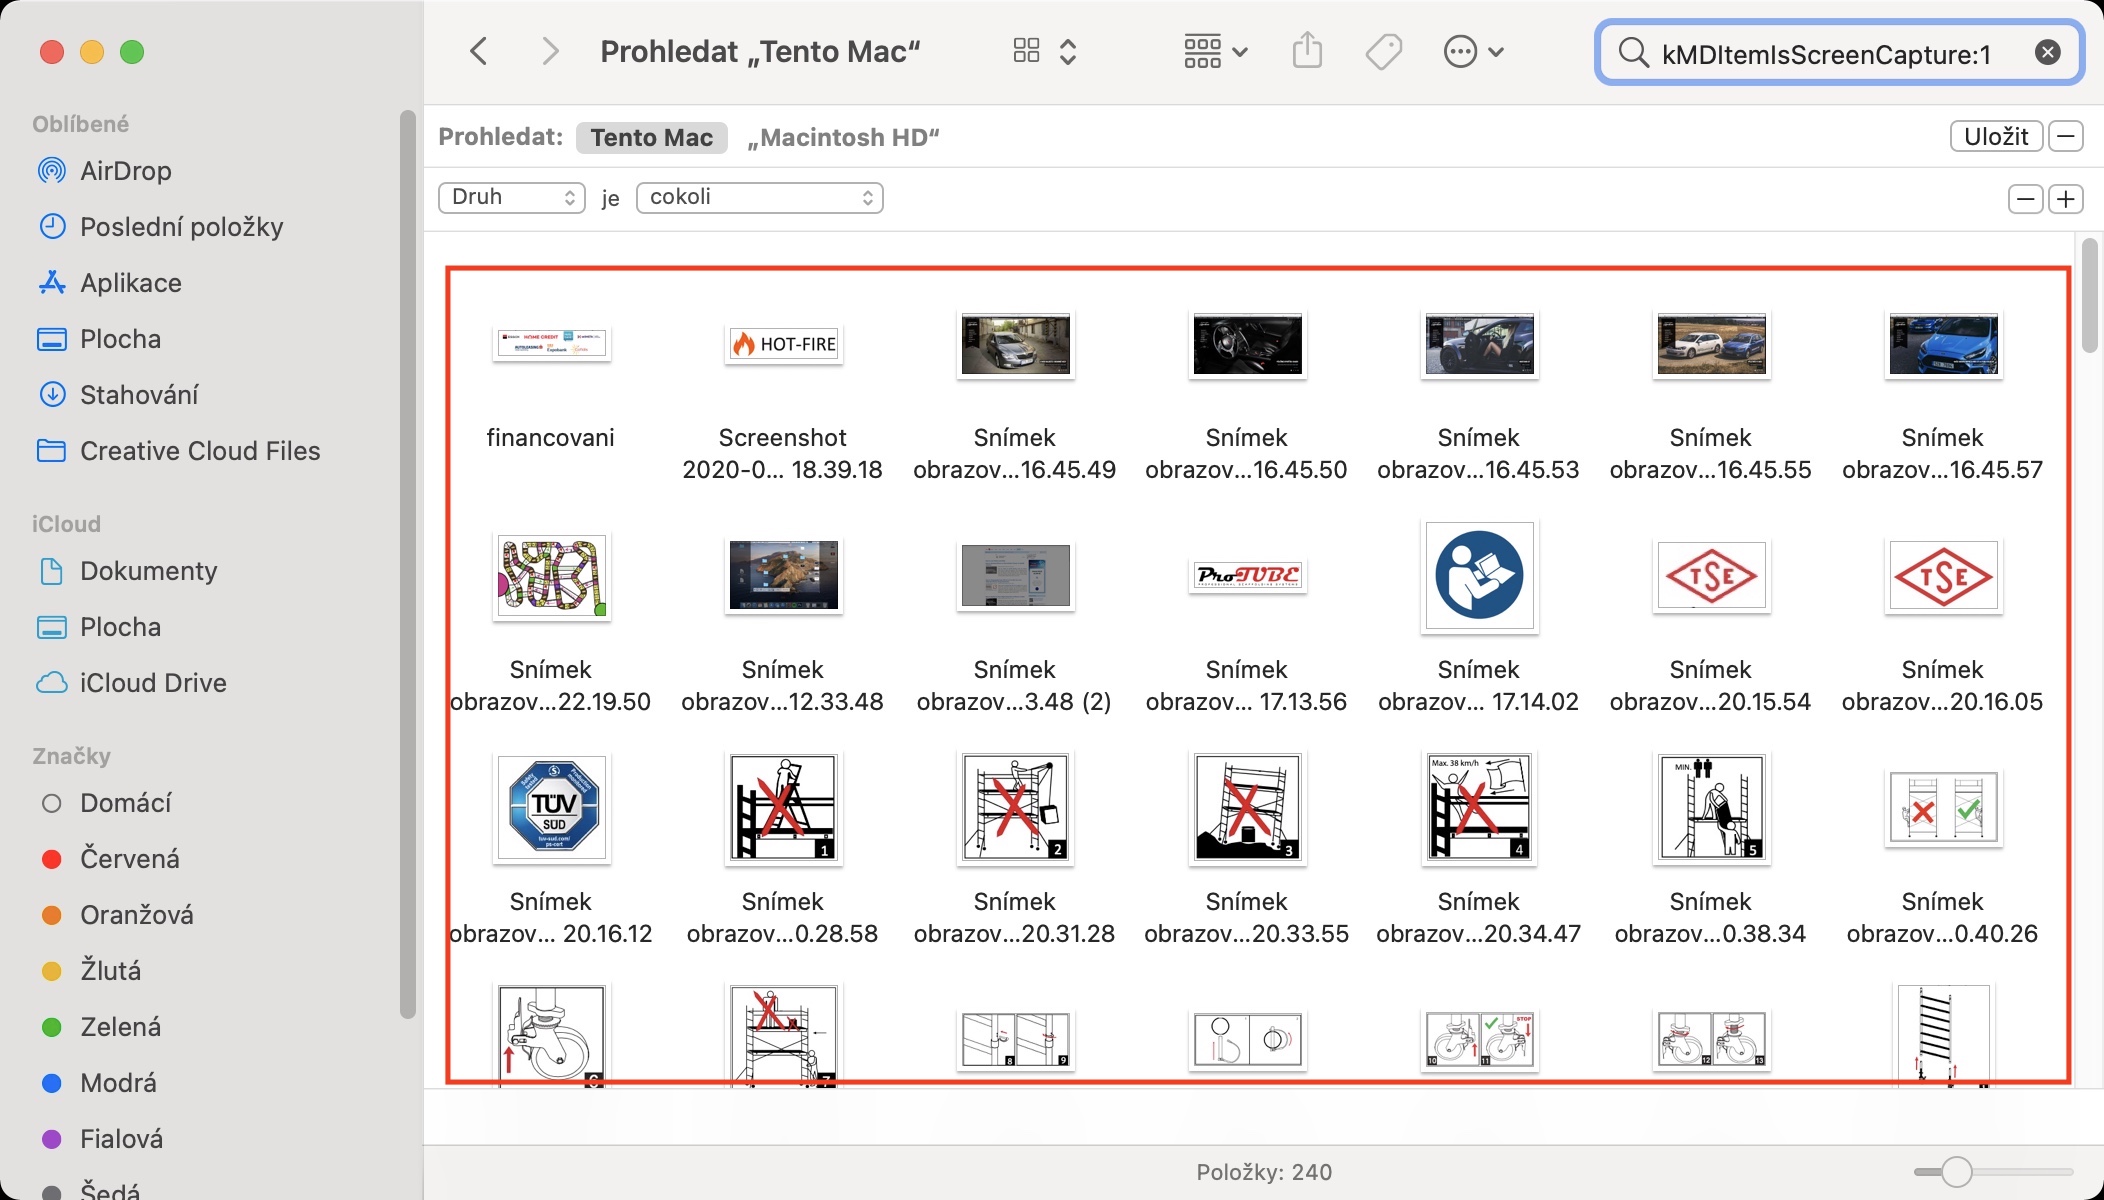Switch search scope to Macintosh HD
This screenshot has width=2104, height=1200.
coord(843,137)
